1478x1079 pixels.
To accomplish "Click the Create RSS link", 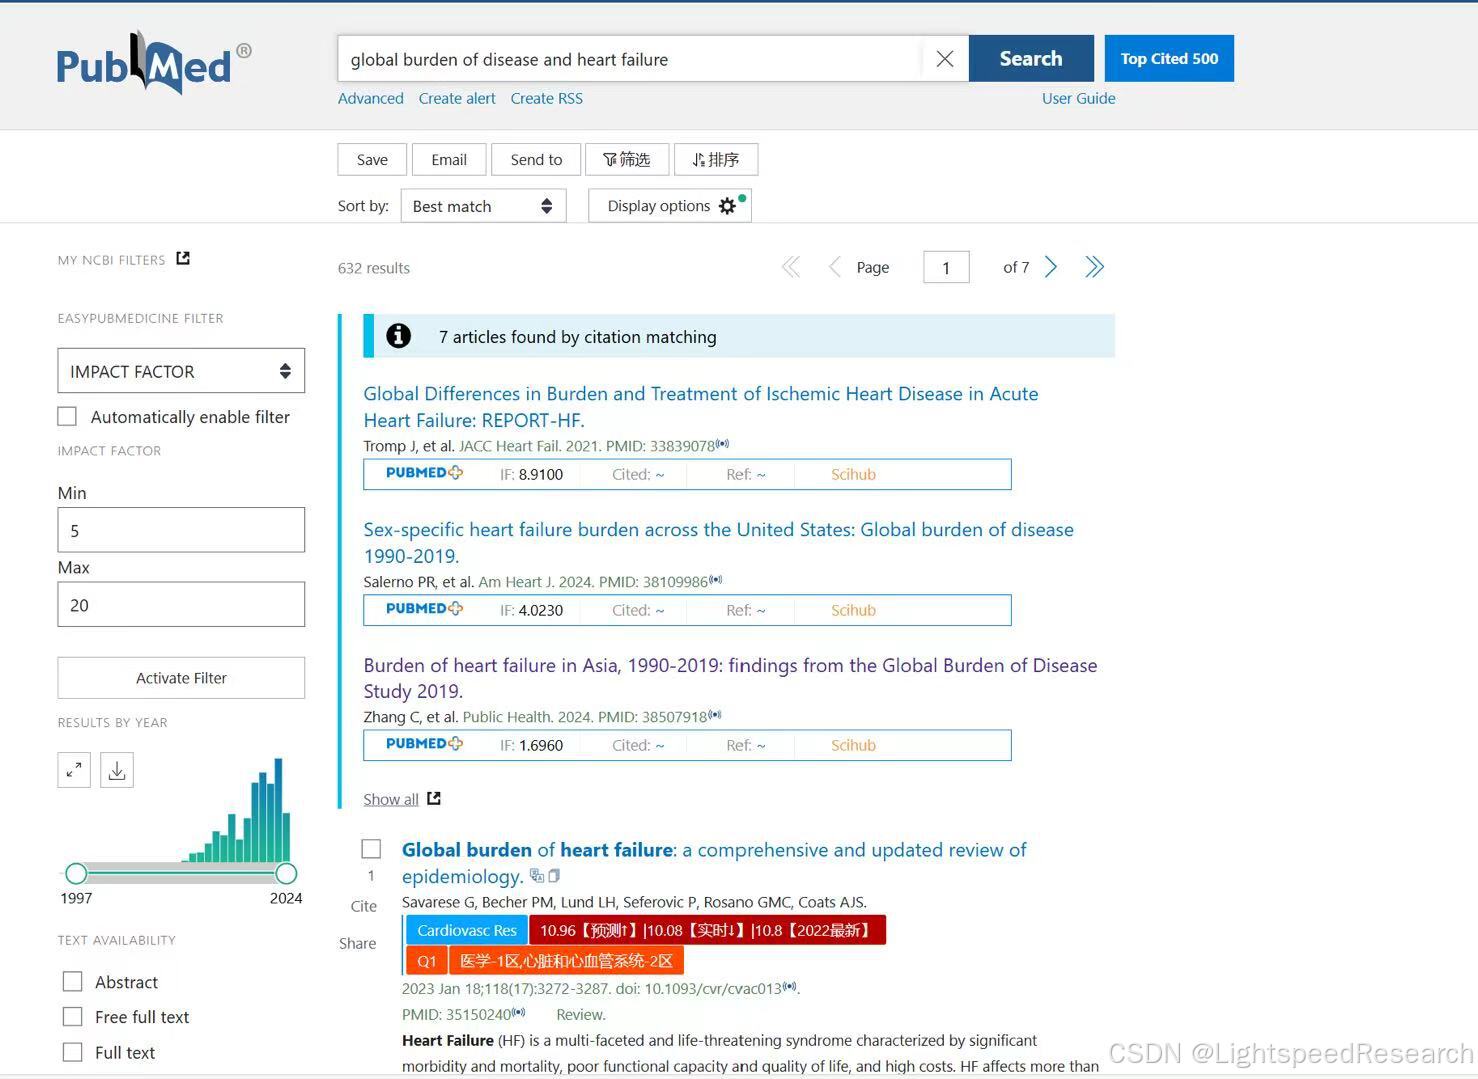I will click(x=546, y=98).
